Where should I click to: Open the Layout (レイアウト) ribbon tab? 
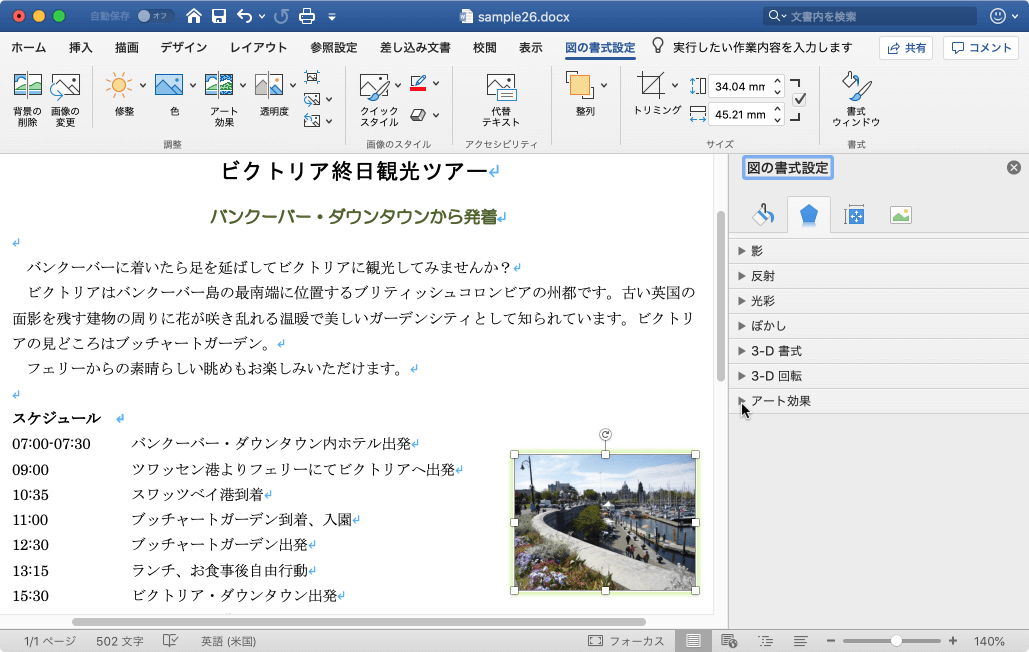(x=258, y=47)
